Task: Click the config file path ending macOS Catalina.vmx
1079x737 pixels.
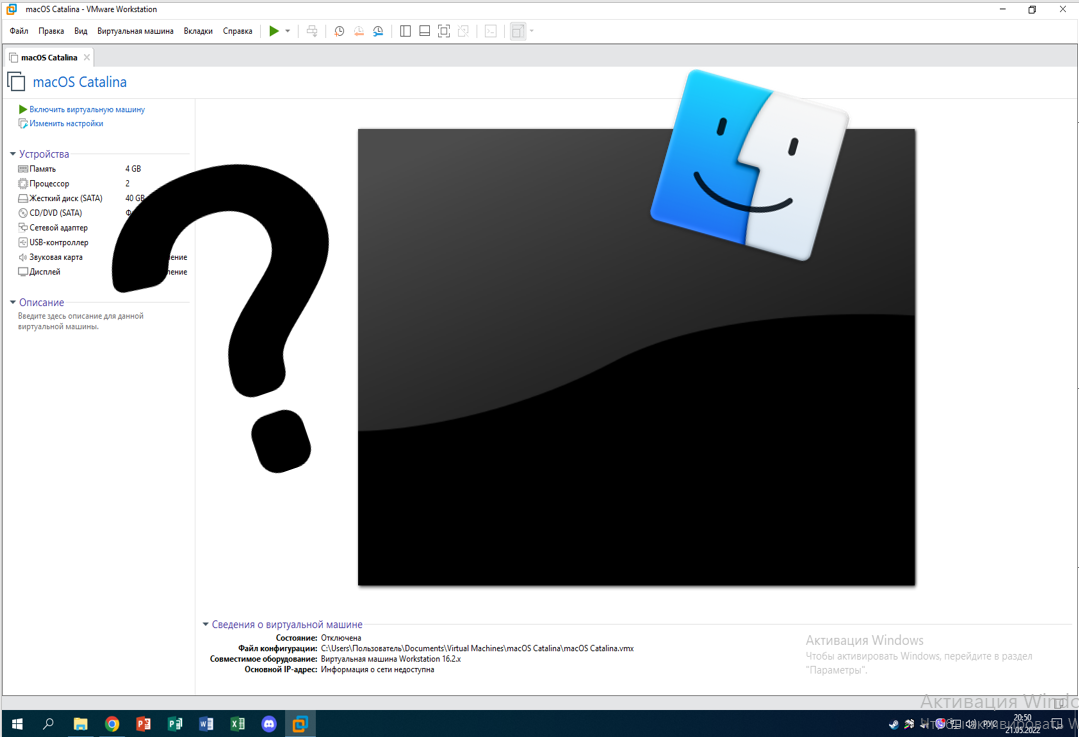Action: pyautogui.click(x=477, y=648)
